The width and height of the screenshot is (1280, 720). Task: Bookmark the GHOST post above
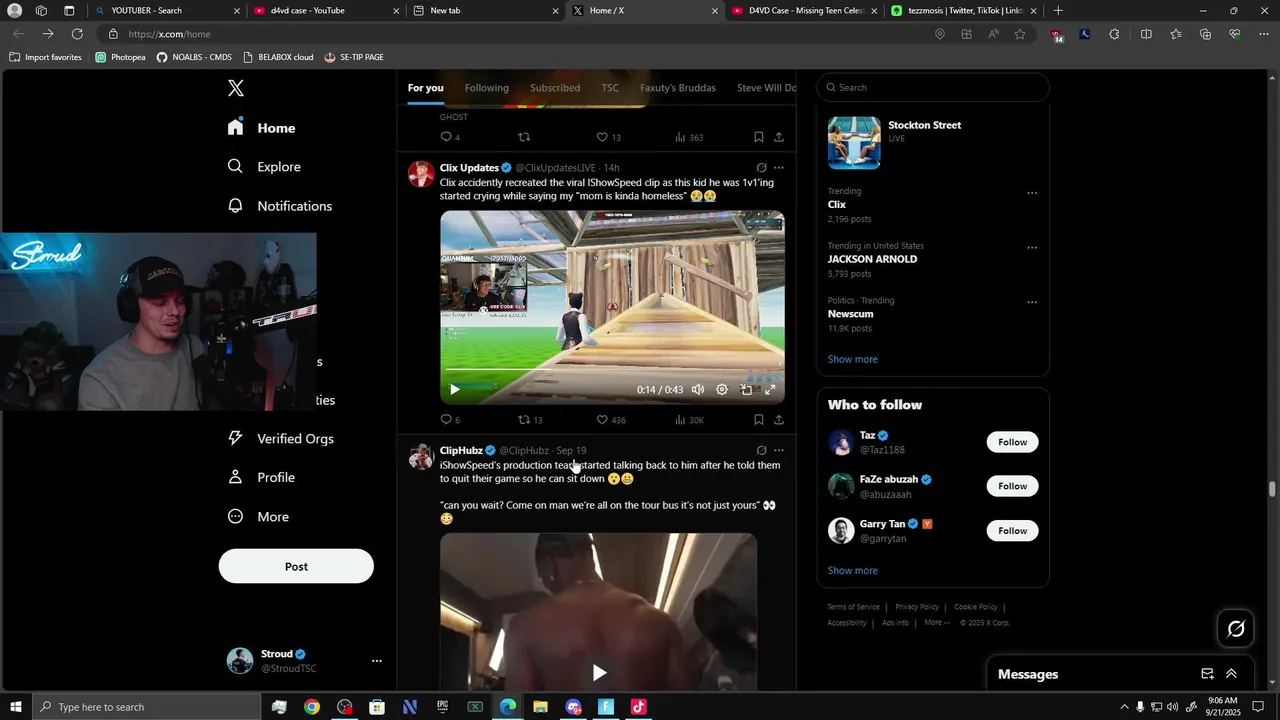(x=759, y=137)
